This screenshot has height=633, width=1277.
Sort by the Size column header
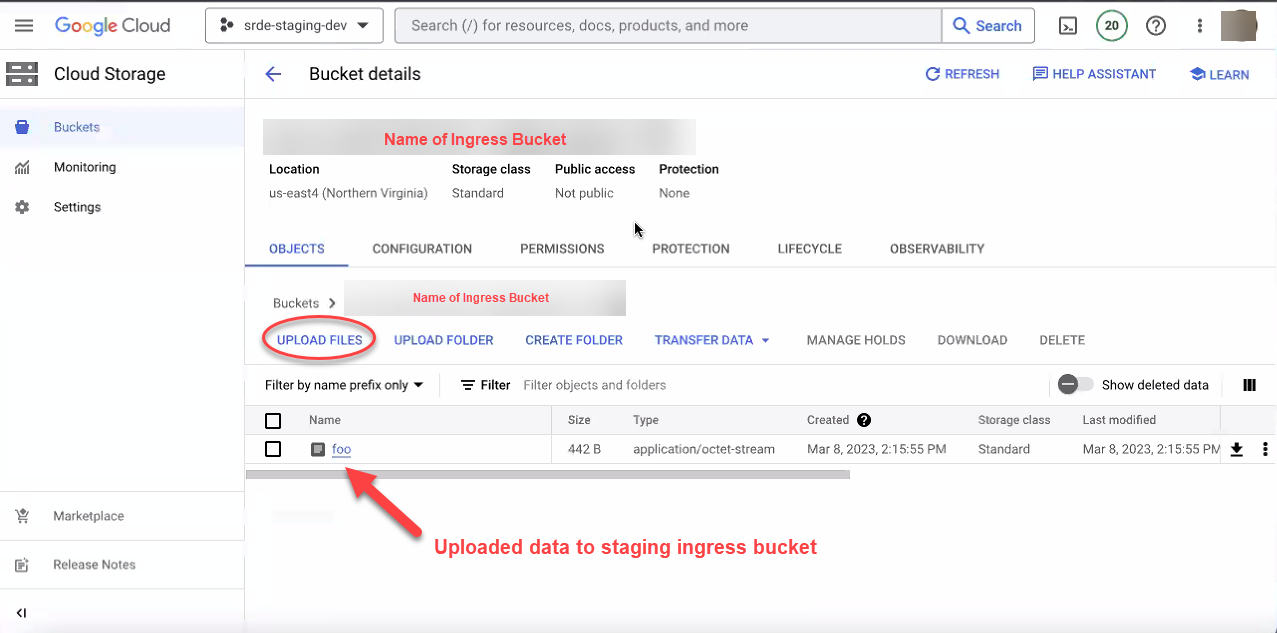(579, 420)
